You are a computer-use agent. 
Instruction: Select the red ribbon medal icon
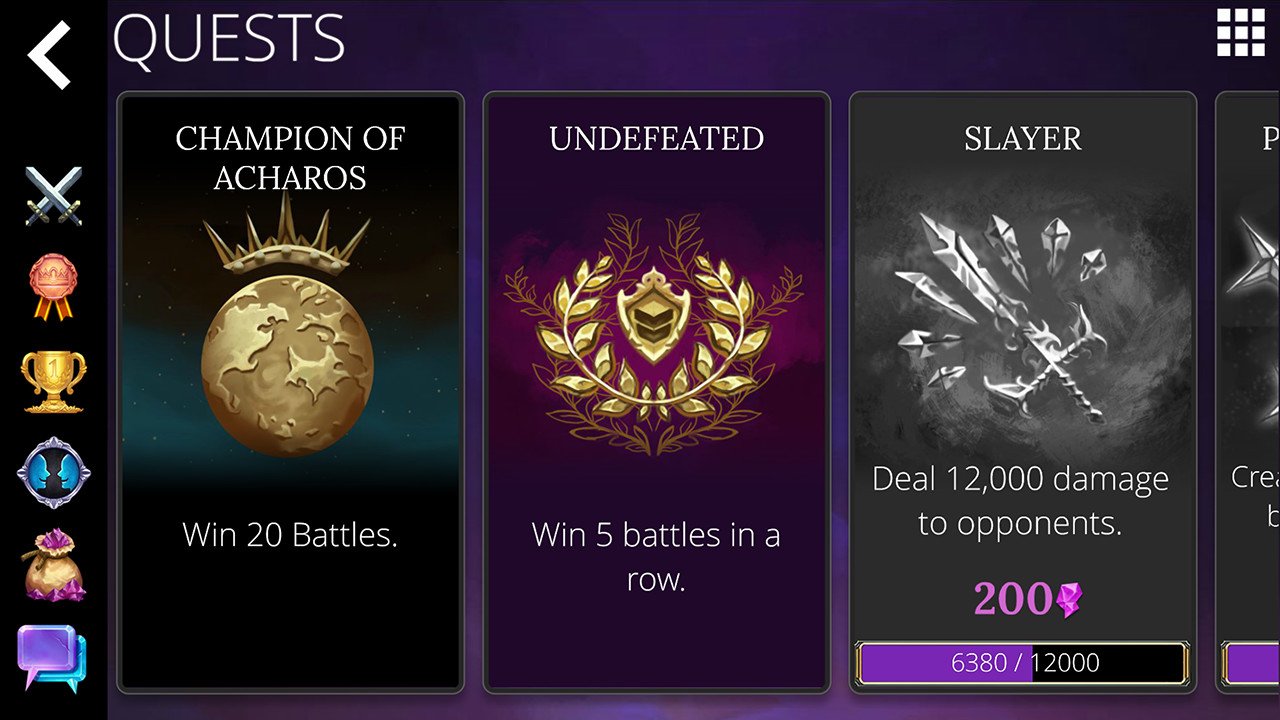(x=53, y=288)
